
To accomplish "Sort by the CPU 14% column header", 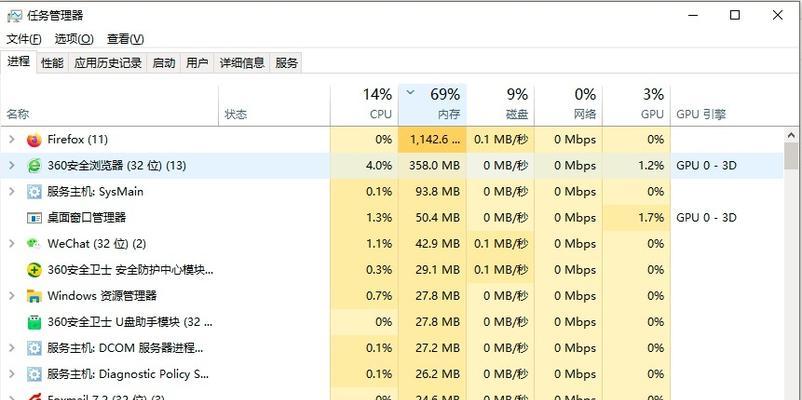I will [364, 105].
